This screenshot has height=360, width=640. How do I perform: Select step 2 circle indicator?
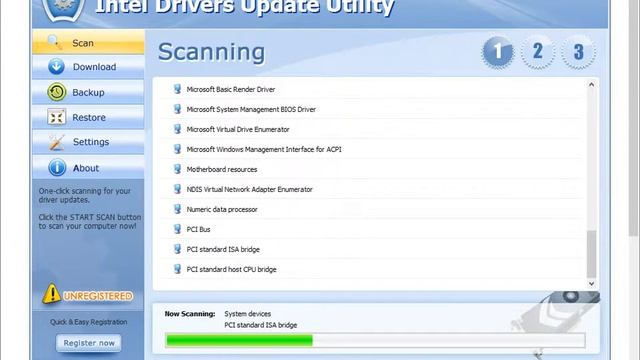point(538,52)
